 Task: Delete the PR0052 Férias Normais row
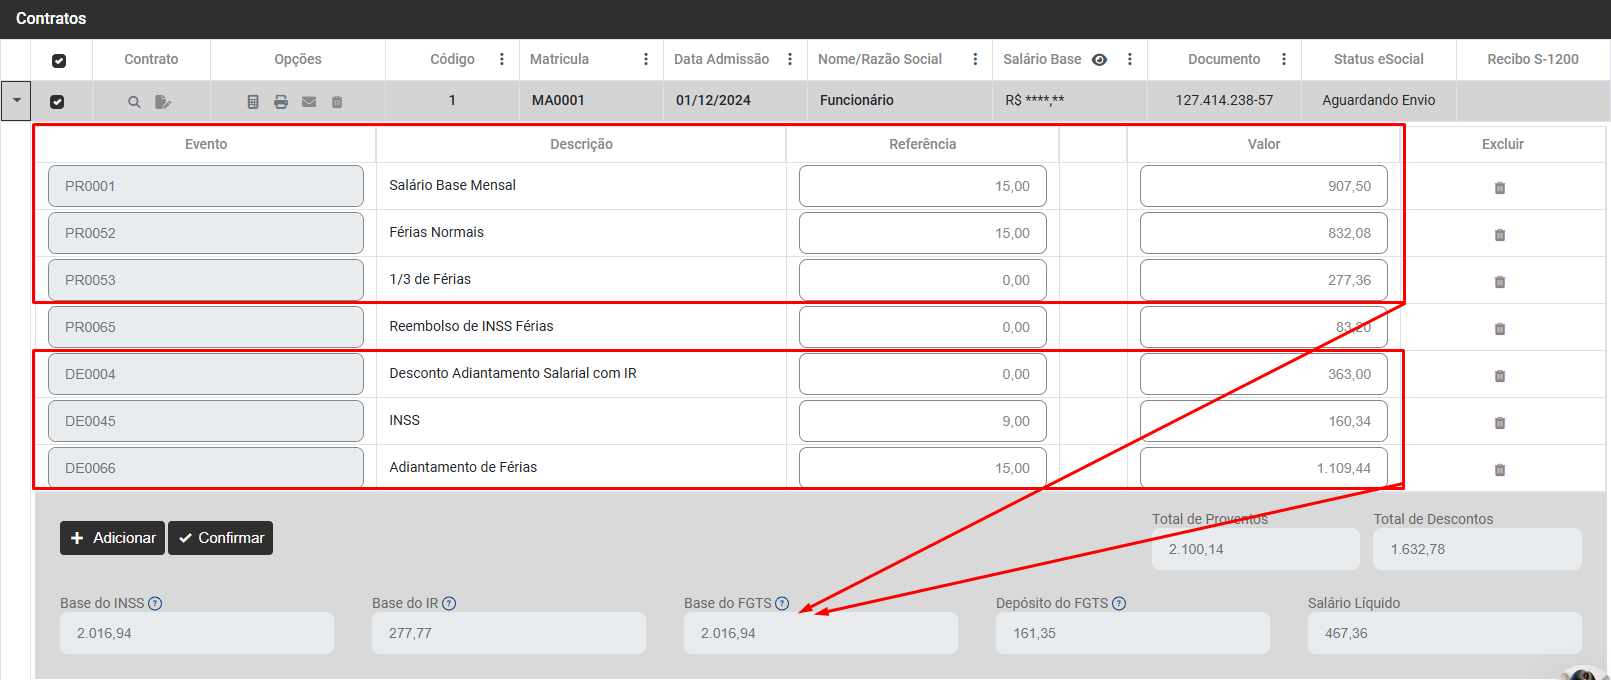[1500, 235]
